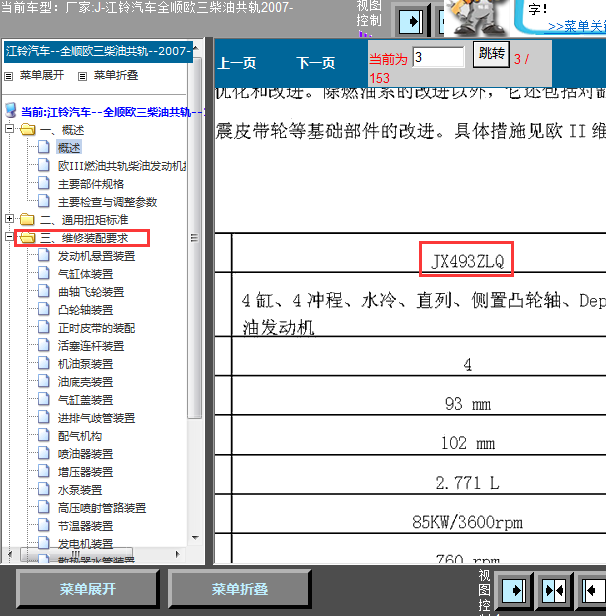Click the 跳转 jump button
The height and width of the screenshot is (616, 606).
(x=491, y=54)
